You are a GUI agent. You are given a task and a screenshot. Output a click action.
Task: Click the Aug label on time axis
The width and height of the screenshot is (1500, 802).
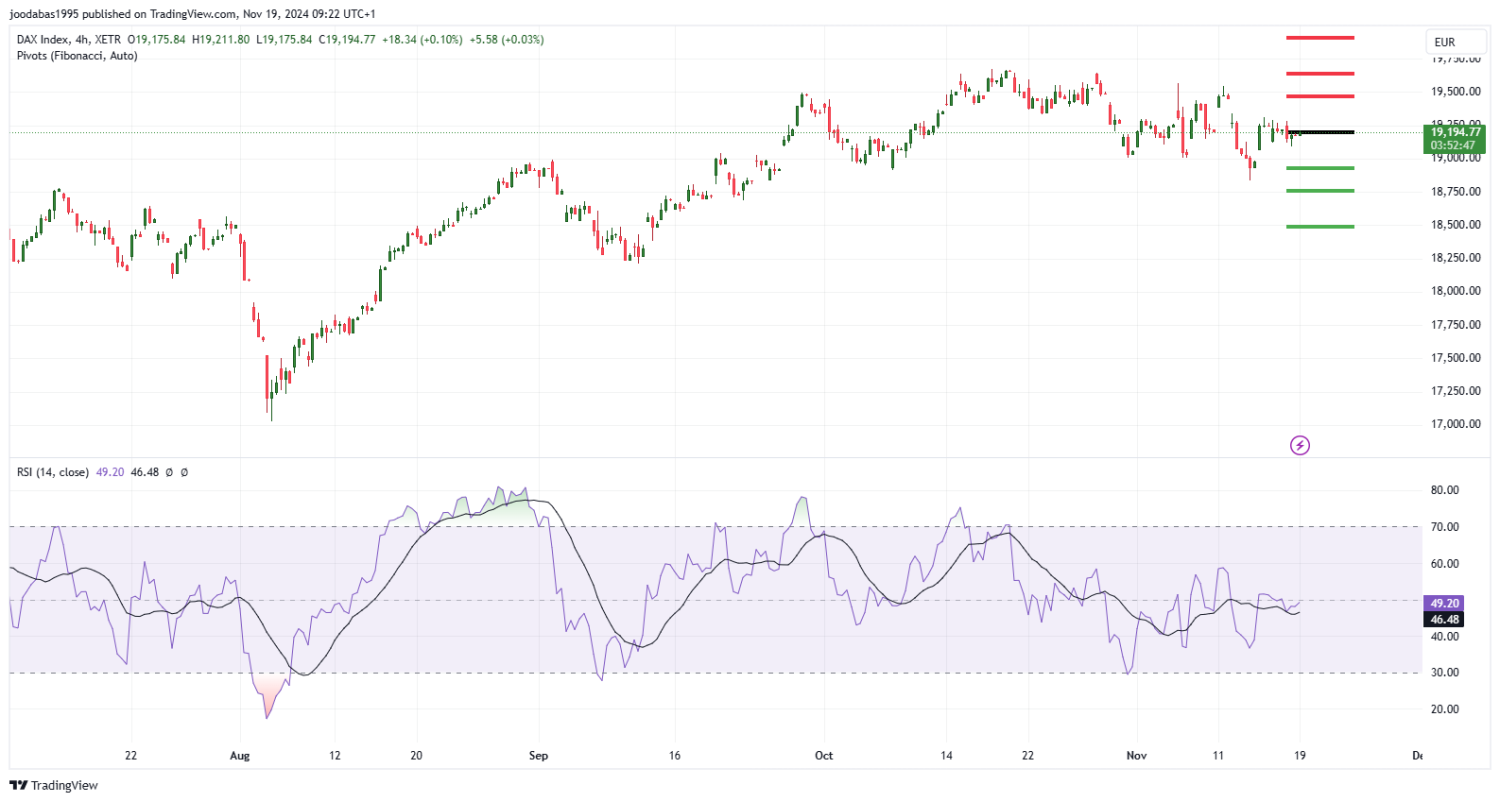click(239, 755)
